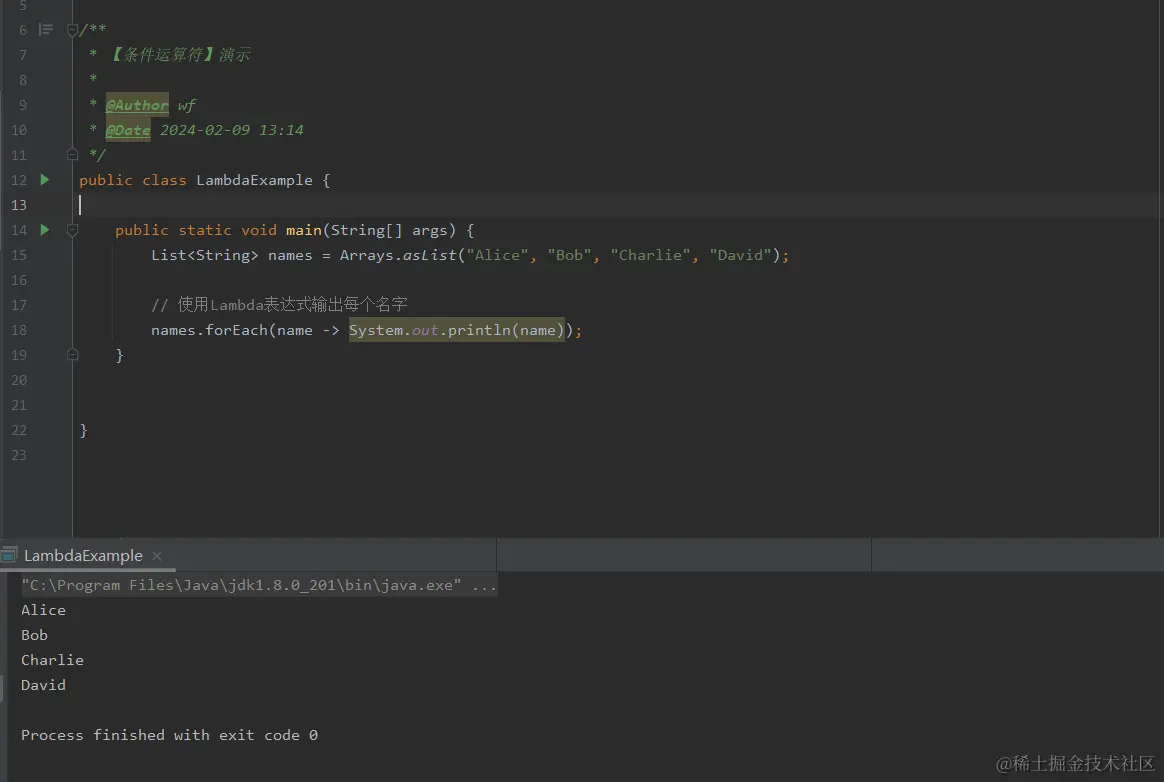Click fold end marker at main closing brace
This screenshot has height=782, width=1164.
pyautogui.click(x=72, y=355)
